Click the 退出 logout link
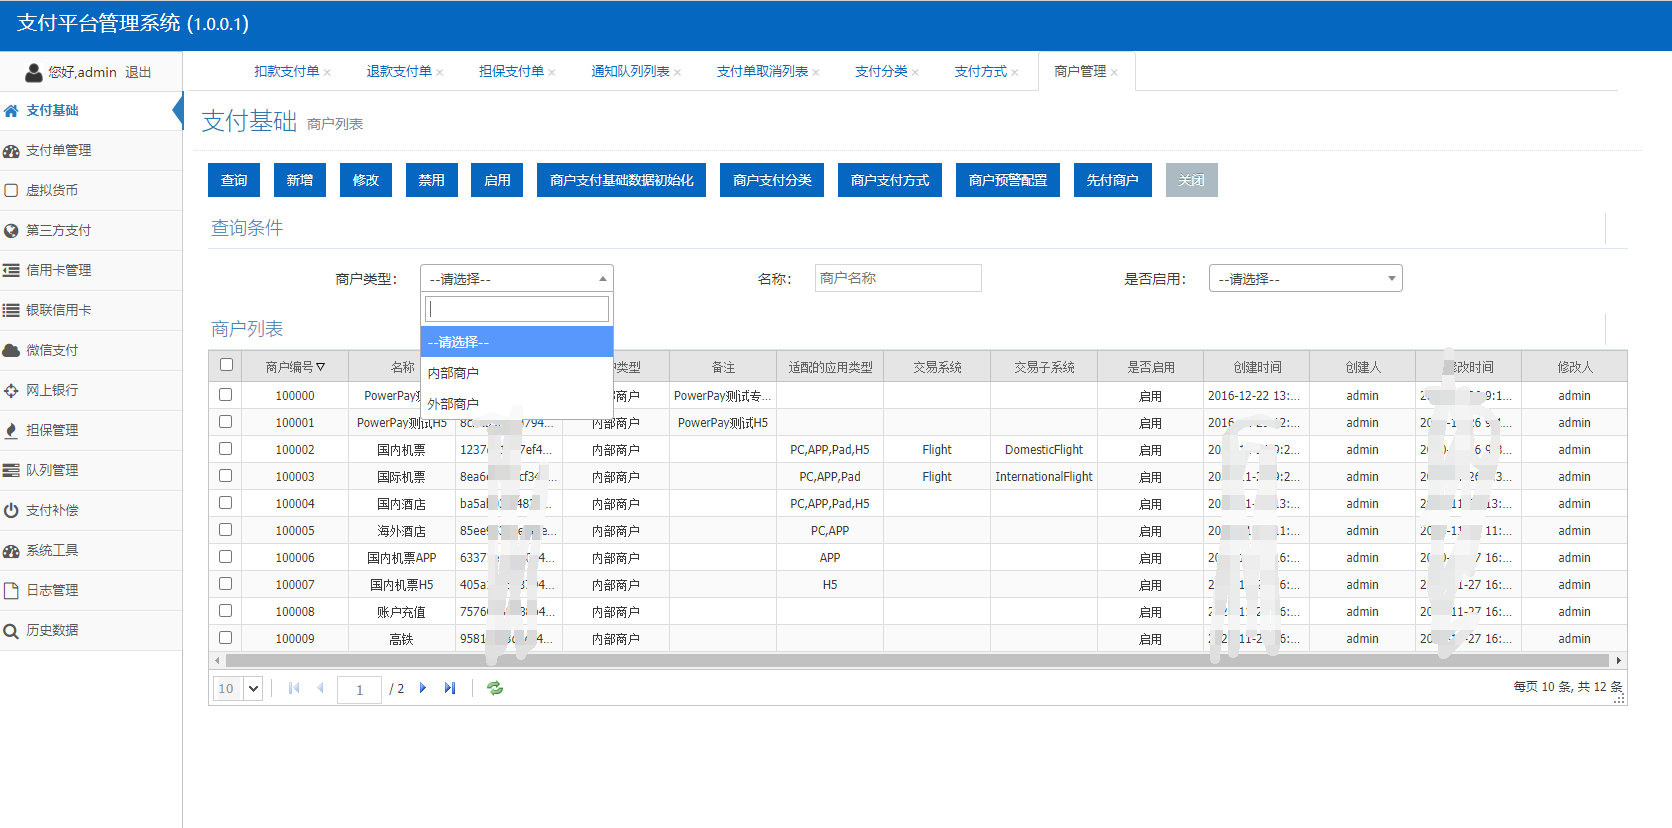 click(x=138, y=72)
